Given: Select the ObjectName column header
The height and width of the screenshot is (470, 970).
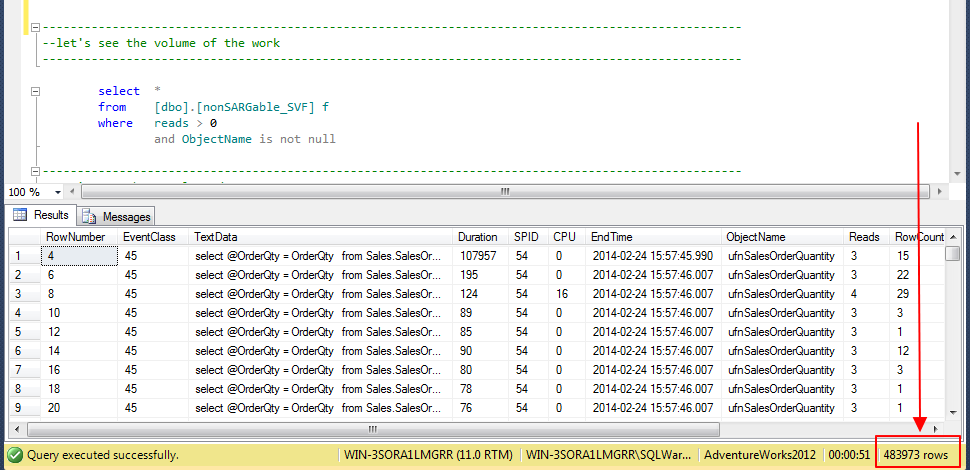Looking at the screenshot, I should (x=757, y=237).
